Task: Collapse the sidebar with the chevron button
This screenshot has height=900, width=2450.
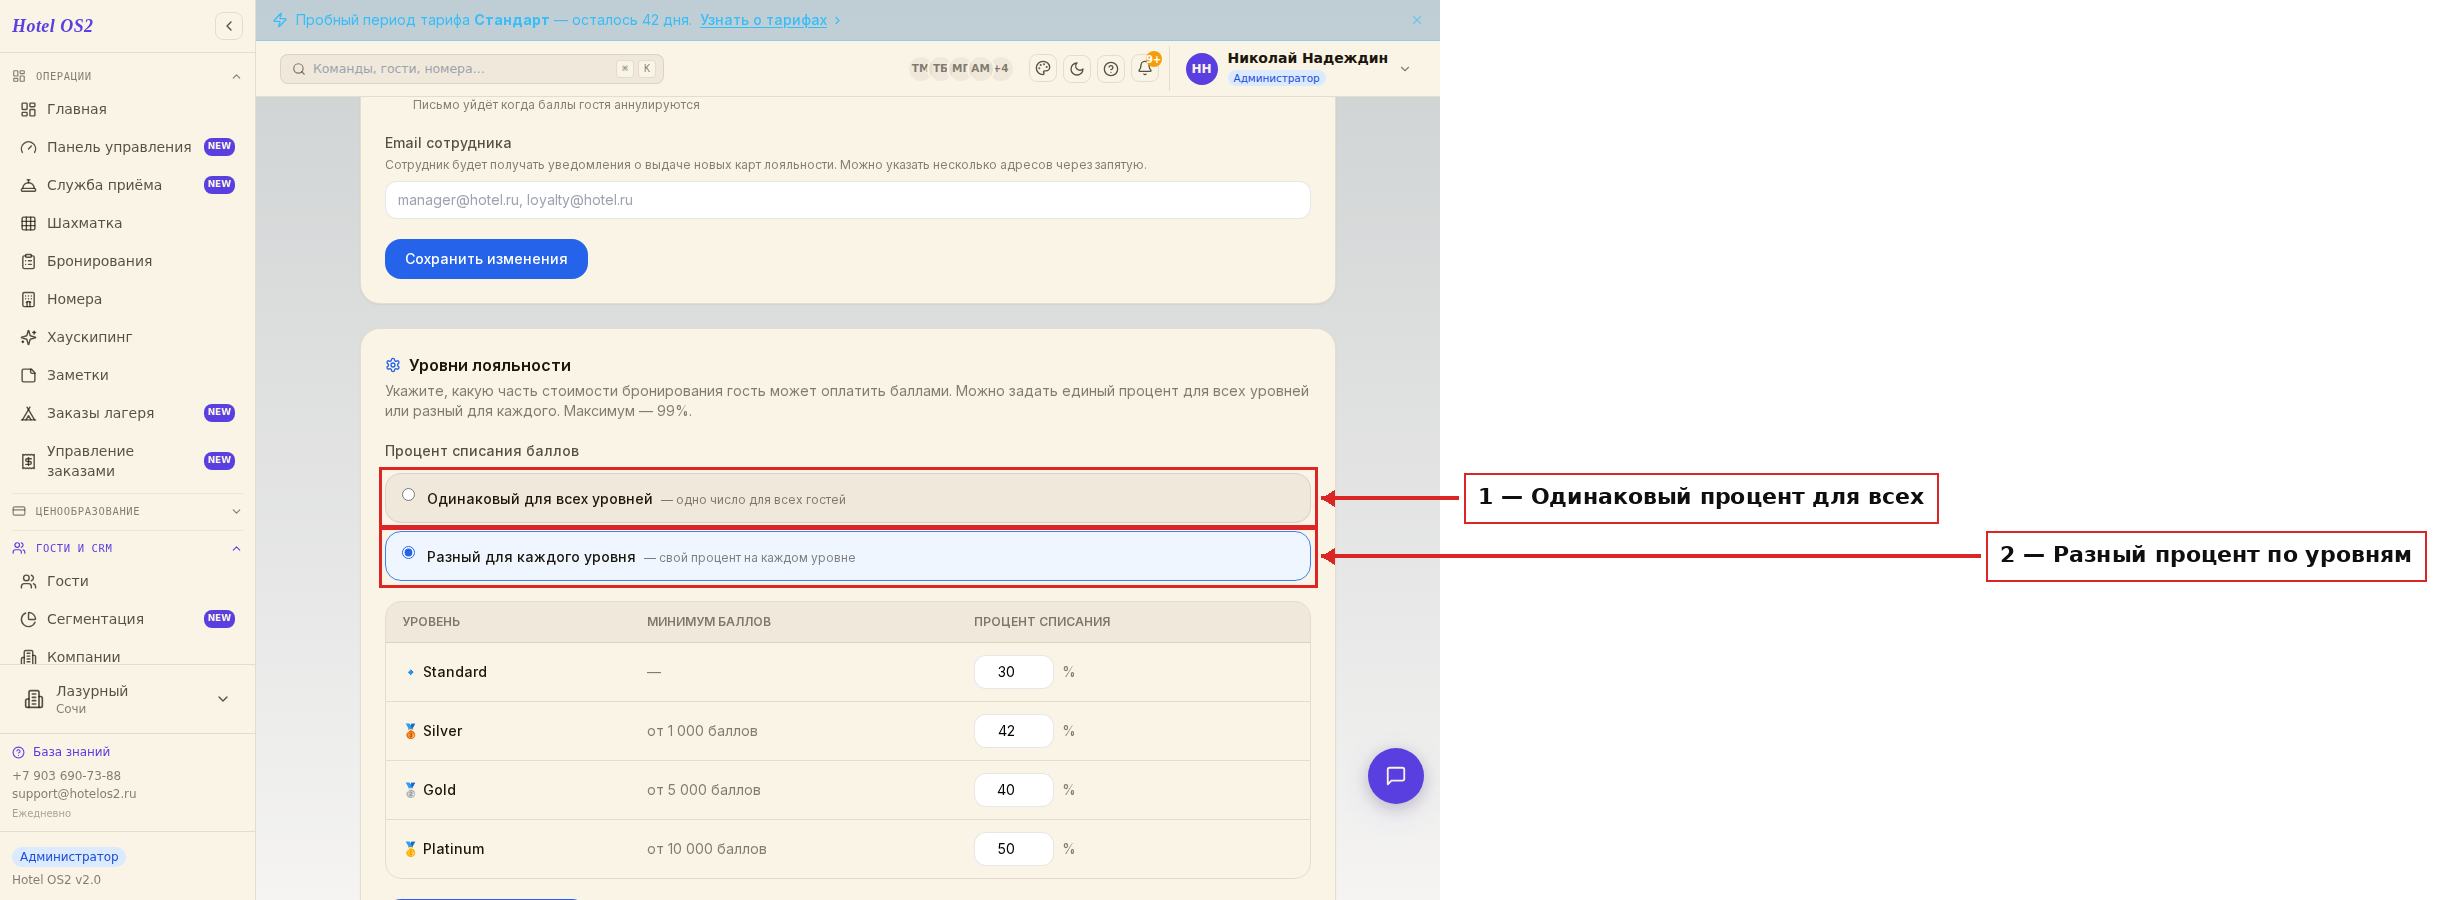Action: pos(229,26)
